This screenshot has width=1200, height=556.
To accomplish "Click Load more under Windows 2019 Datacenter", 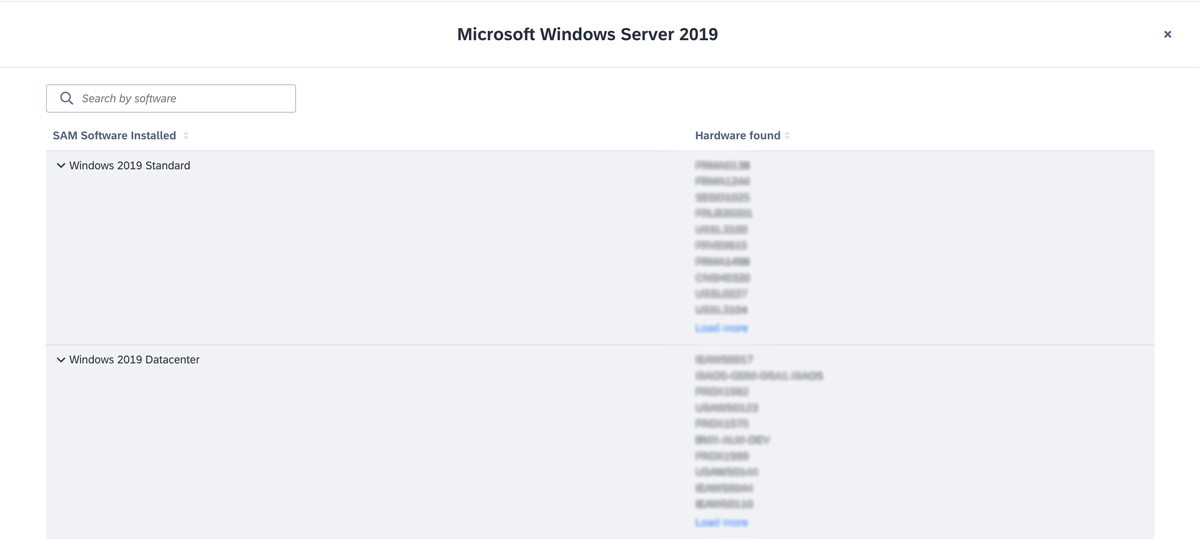I will point(721,522).
